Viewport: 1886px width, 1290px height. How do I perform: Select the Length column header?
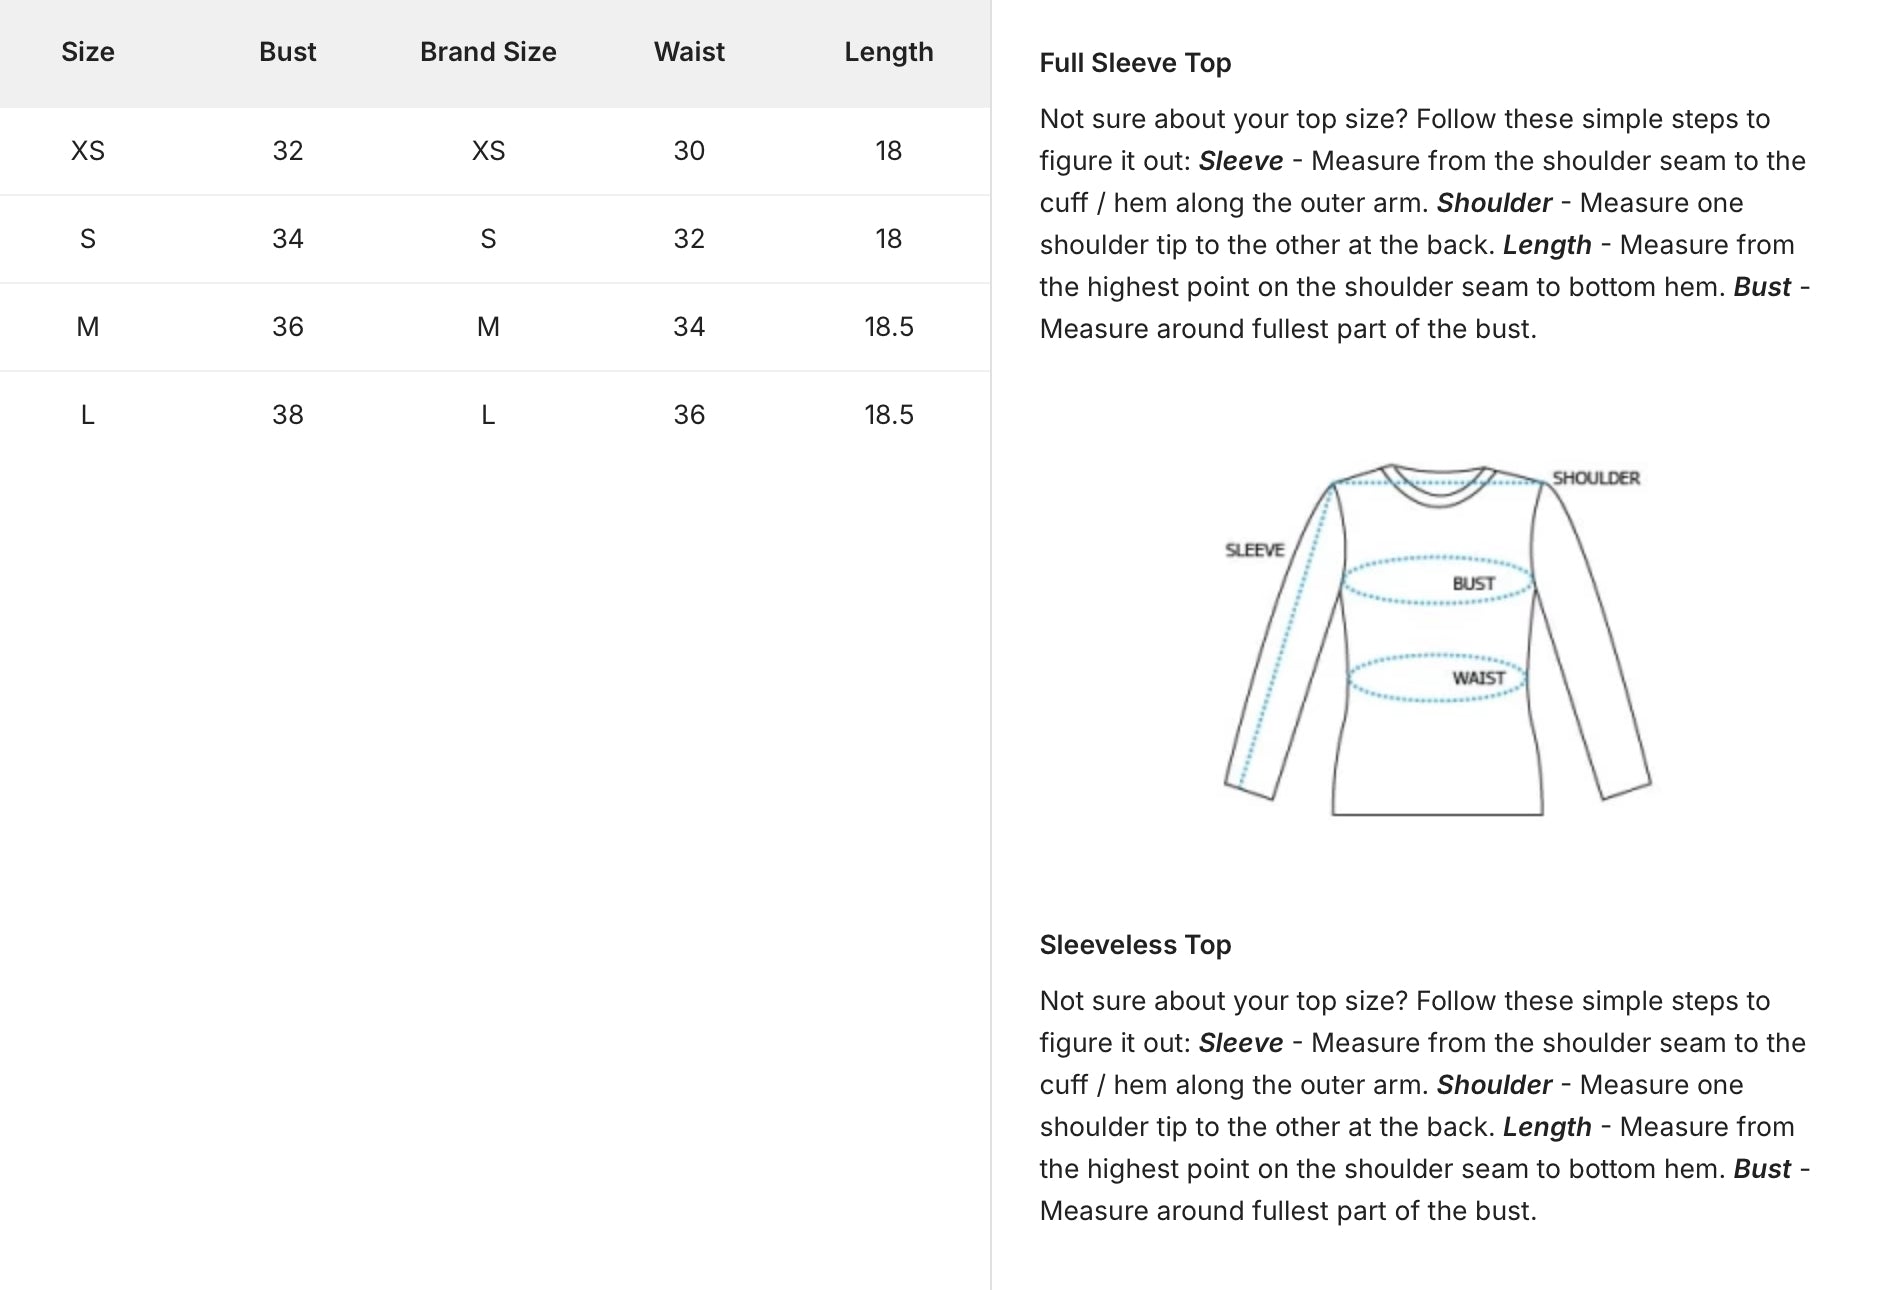pyautogui.click(x=888, y=52)
